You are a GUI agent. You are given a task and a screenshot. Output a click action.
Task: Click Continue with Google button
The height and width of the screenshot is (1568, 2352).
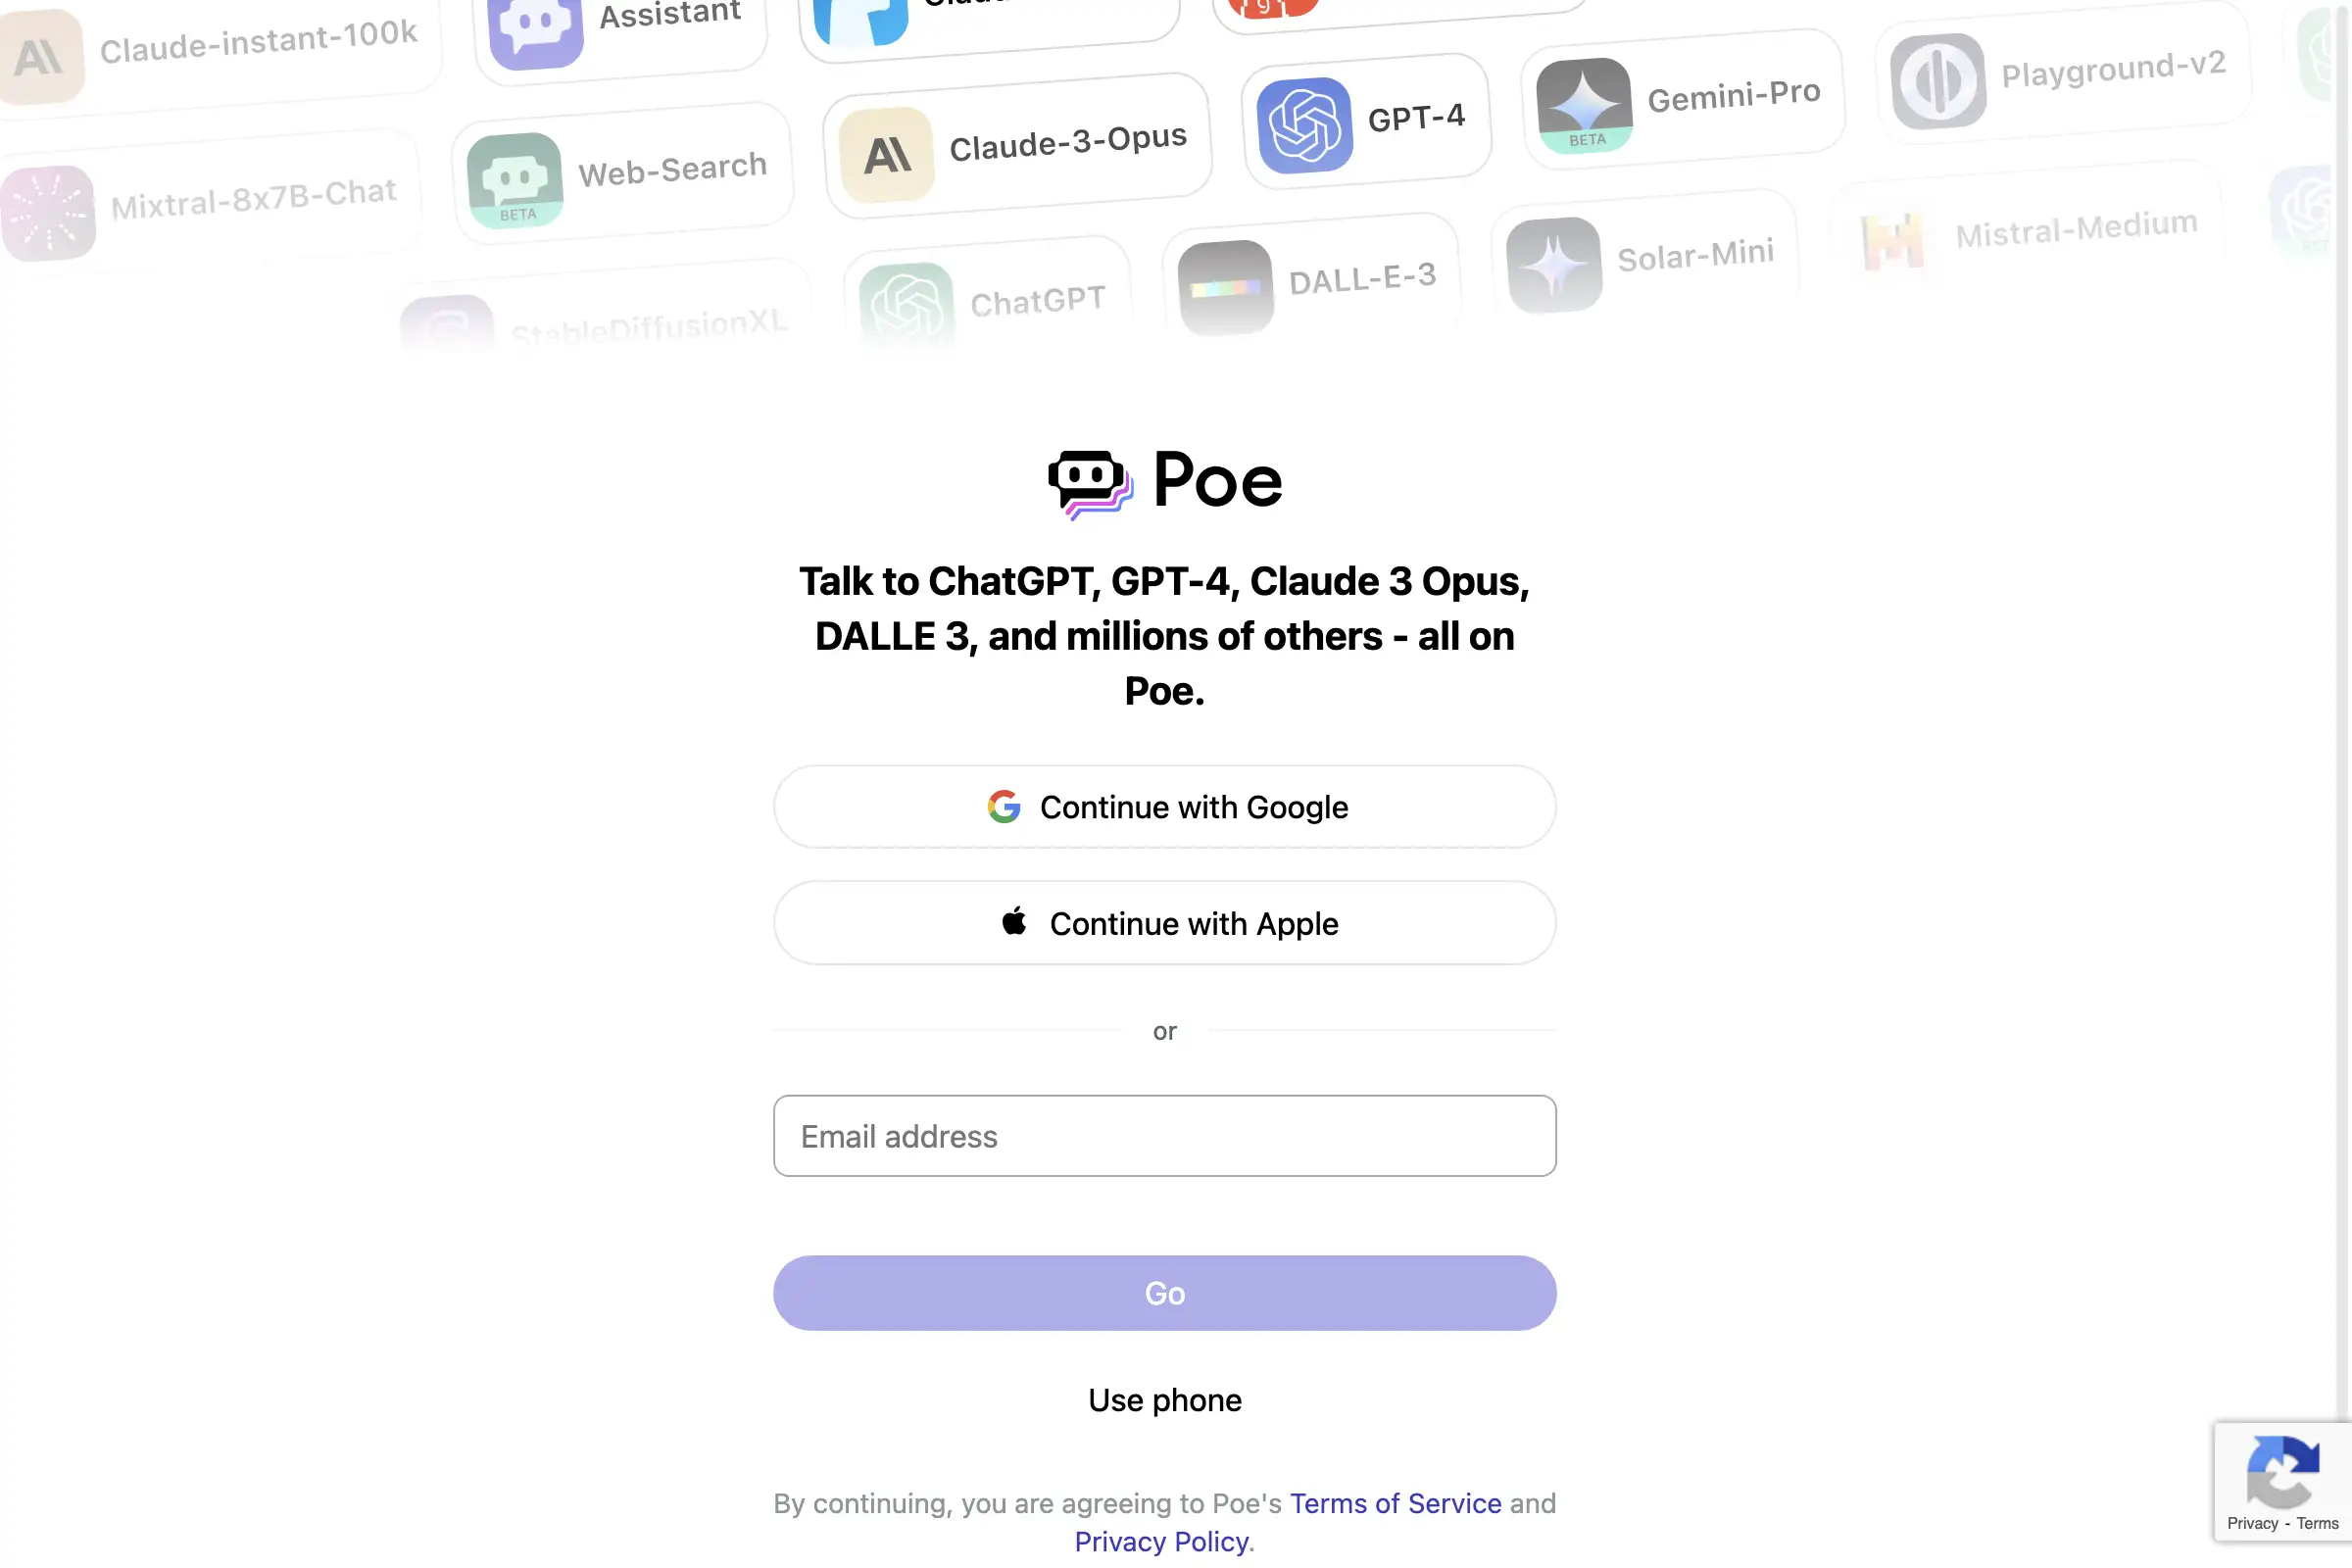point(1165,807)
